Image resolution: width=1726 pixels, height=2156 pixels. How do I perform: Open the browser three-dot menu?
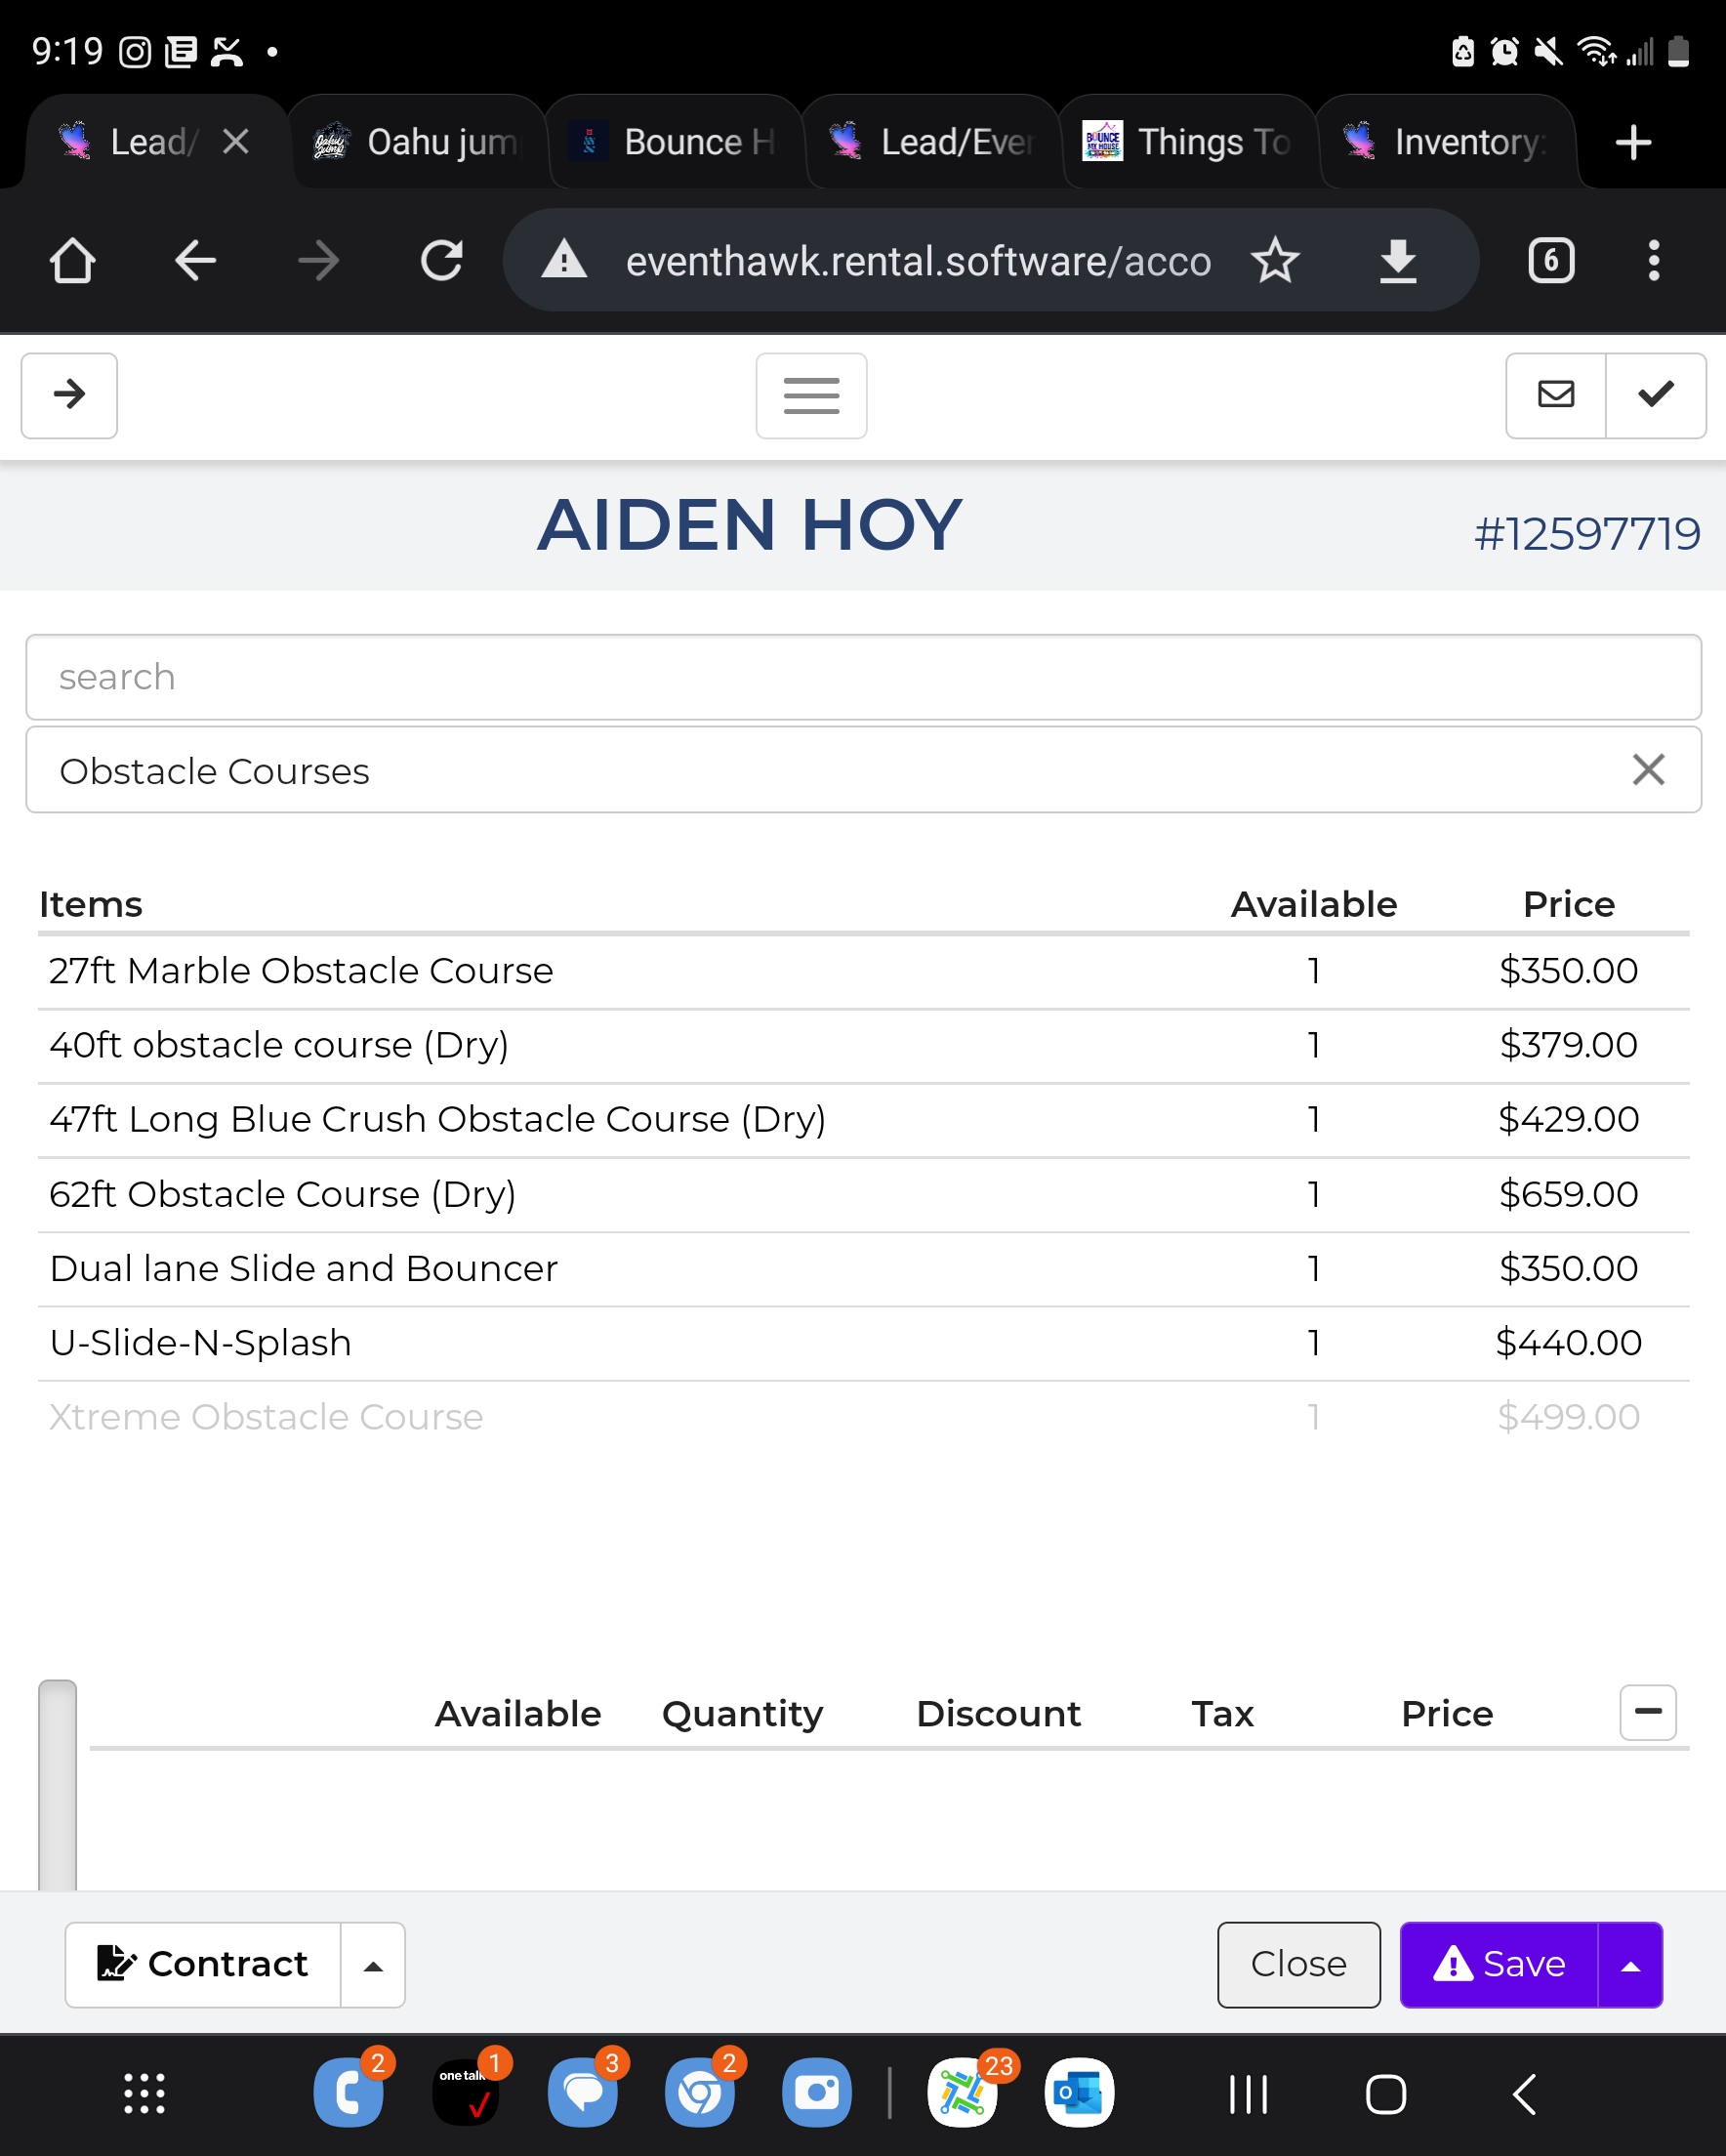tap(1653, 261)
